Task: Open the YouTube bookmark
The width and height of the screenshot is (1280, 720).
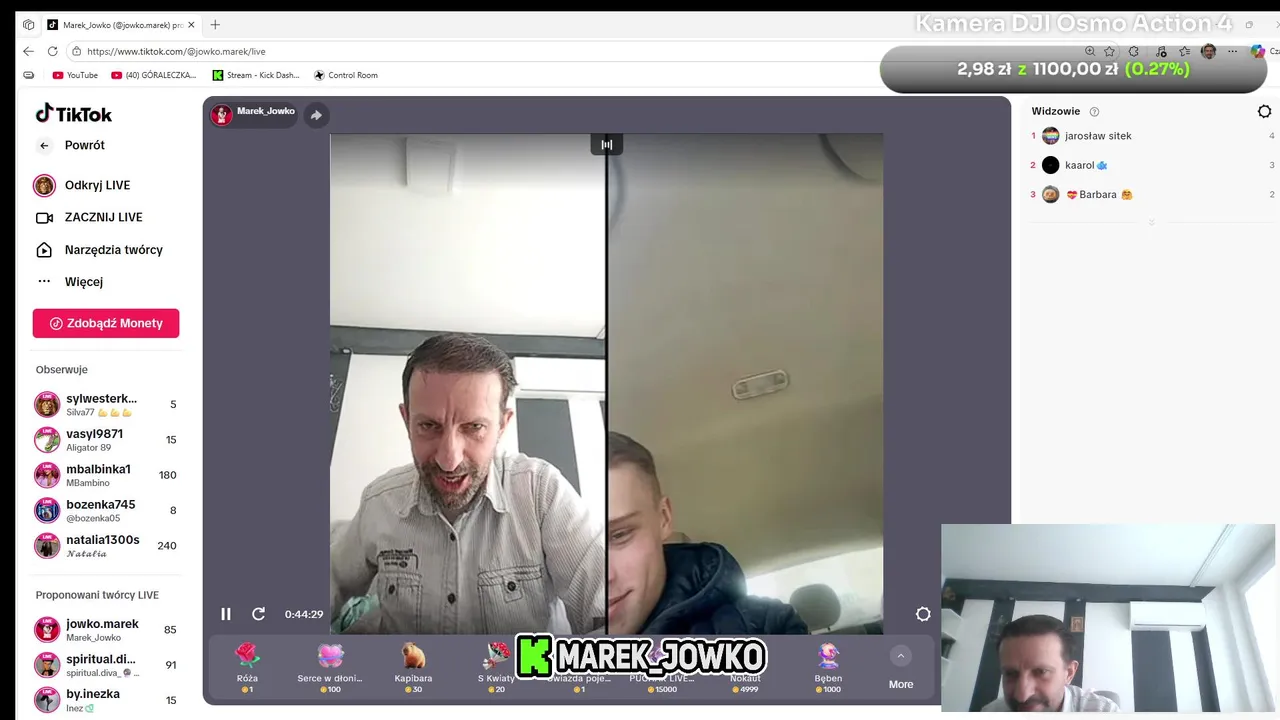Action: pos(75,75)
